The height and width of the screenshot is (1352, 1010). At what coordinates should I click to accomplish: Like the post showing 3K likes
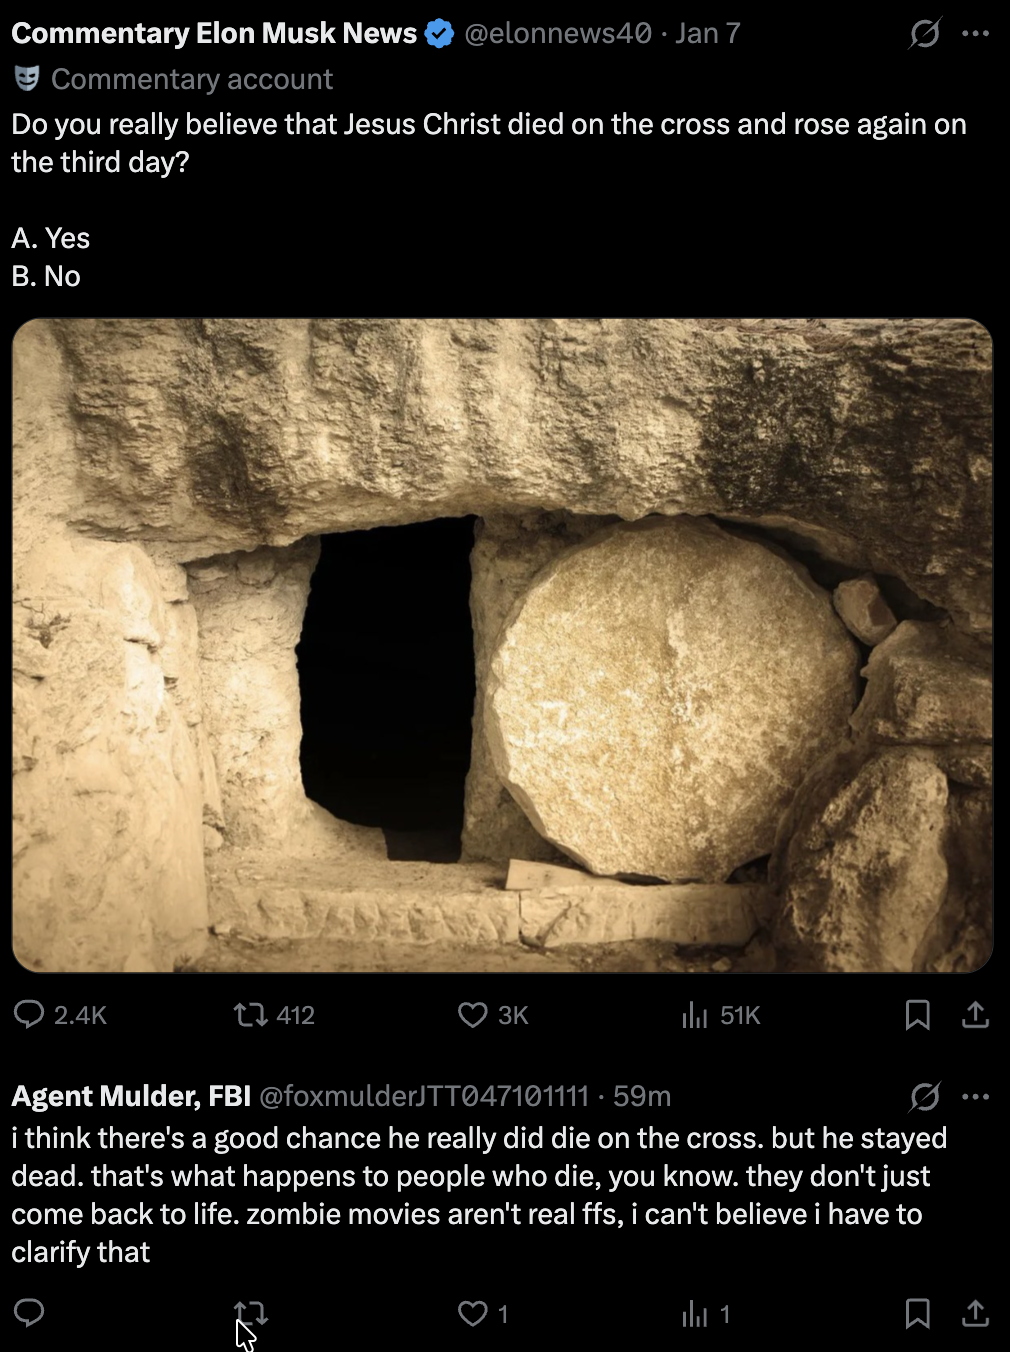point(492,1015)
